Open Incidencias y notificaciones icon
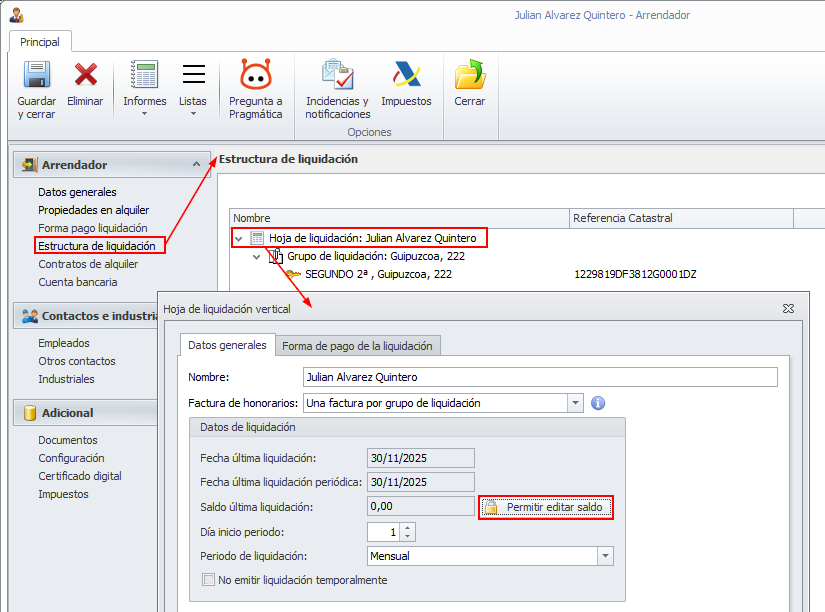The height and width of the screenshot is (612, 825). coord(338,74)
